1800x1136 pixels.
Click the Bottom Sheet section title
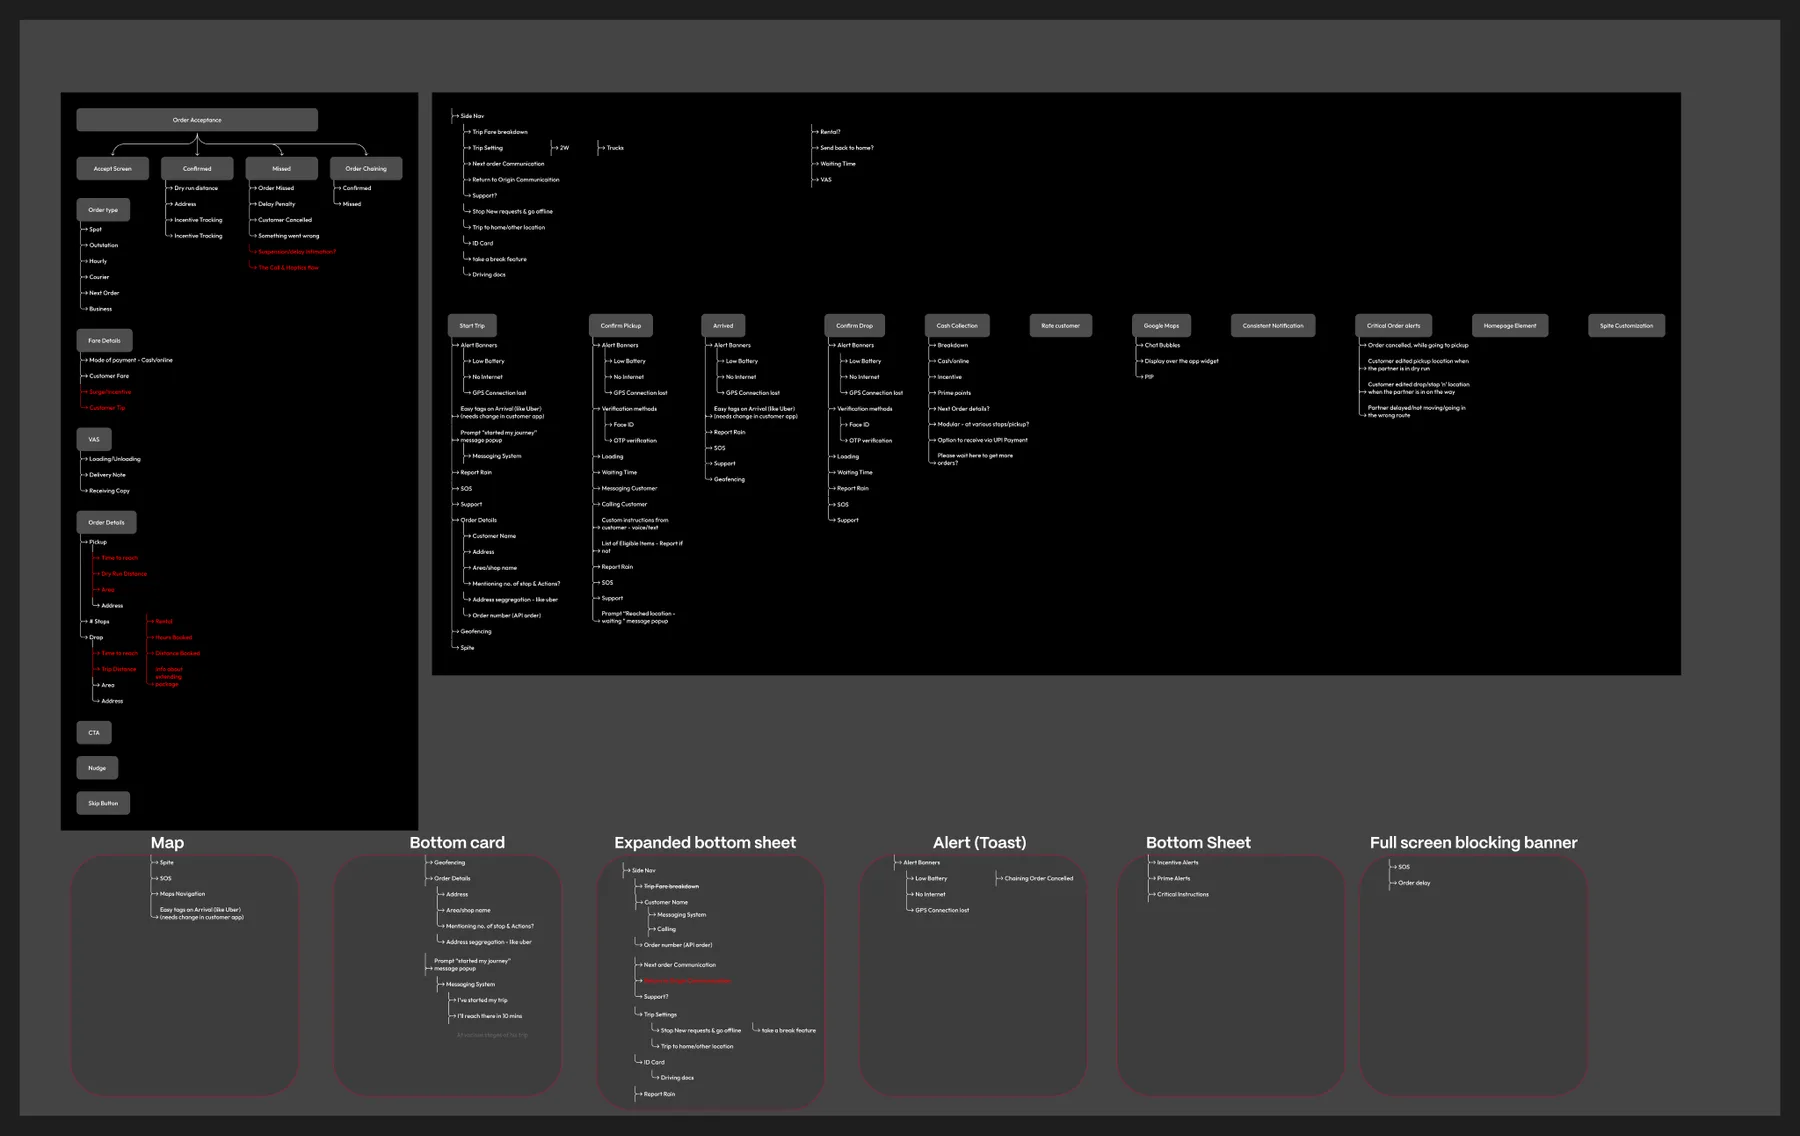pos(1198,843)
